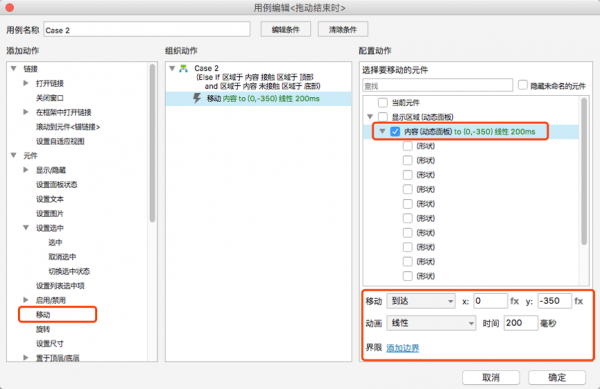Select 切换选中状态 action
This screenshot has width=600, height=389.
pos(69,271)
